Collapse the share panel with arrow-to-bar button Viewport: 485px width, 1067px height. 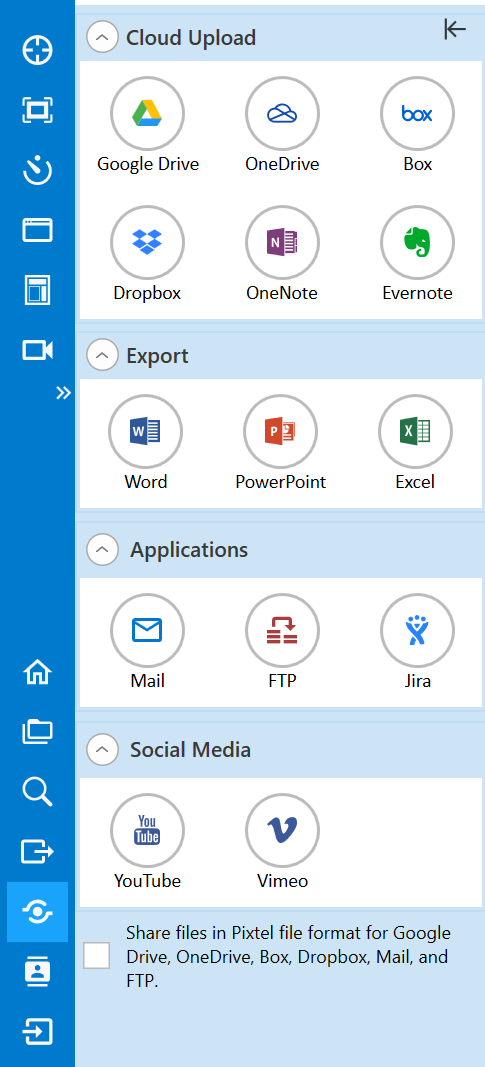[x=455, y=29]
